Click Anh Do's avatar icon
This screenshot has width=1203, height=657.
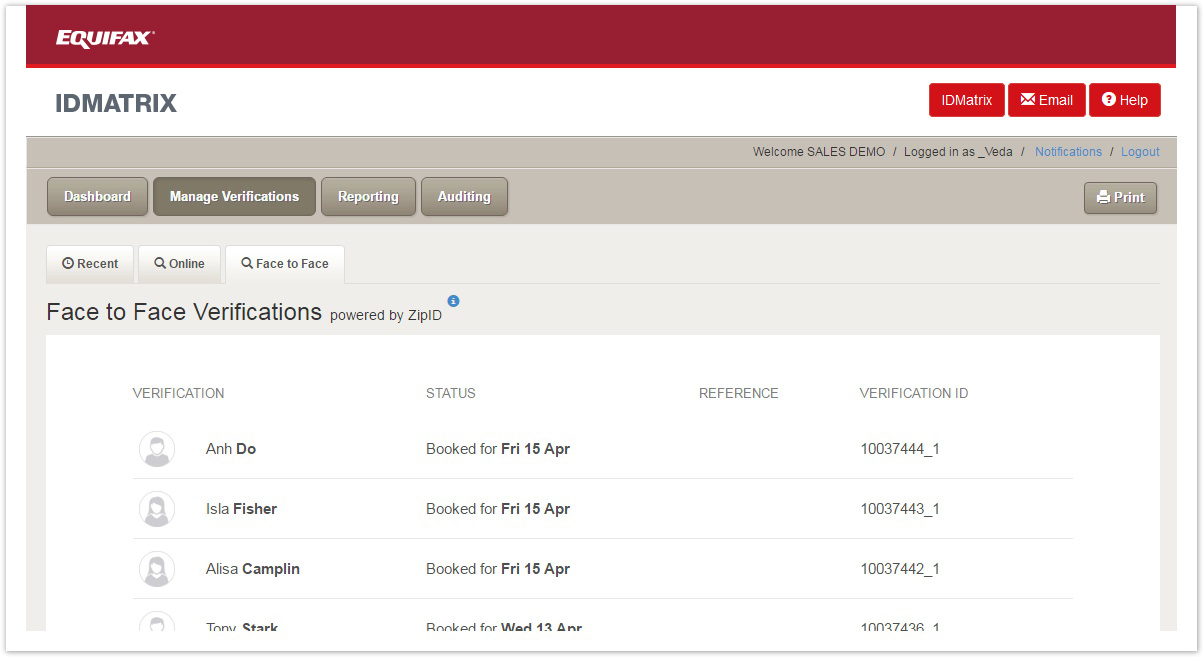click(x=157, y=449)
